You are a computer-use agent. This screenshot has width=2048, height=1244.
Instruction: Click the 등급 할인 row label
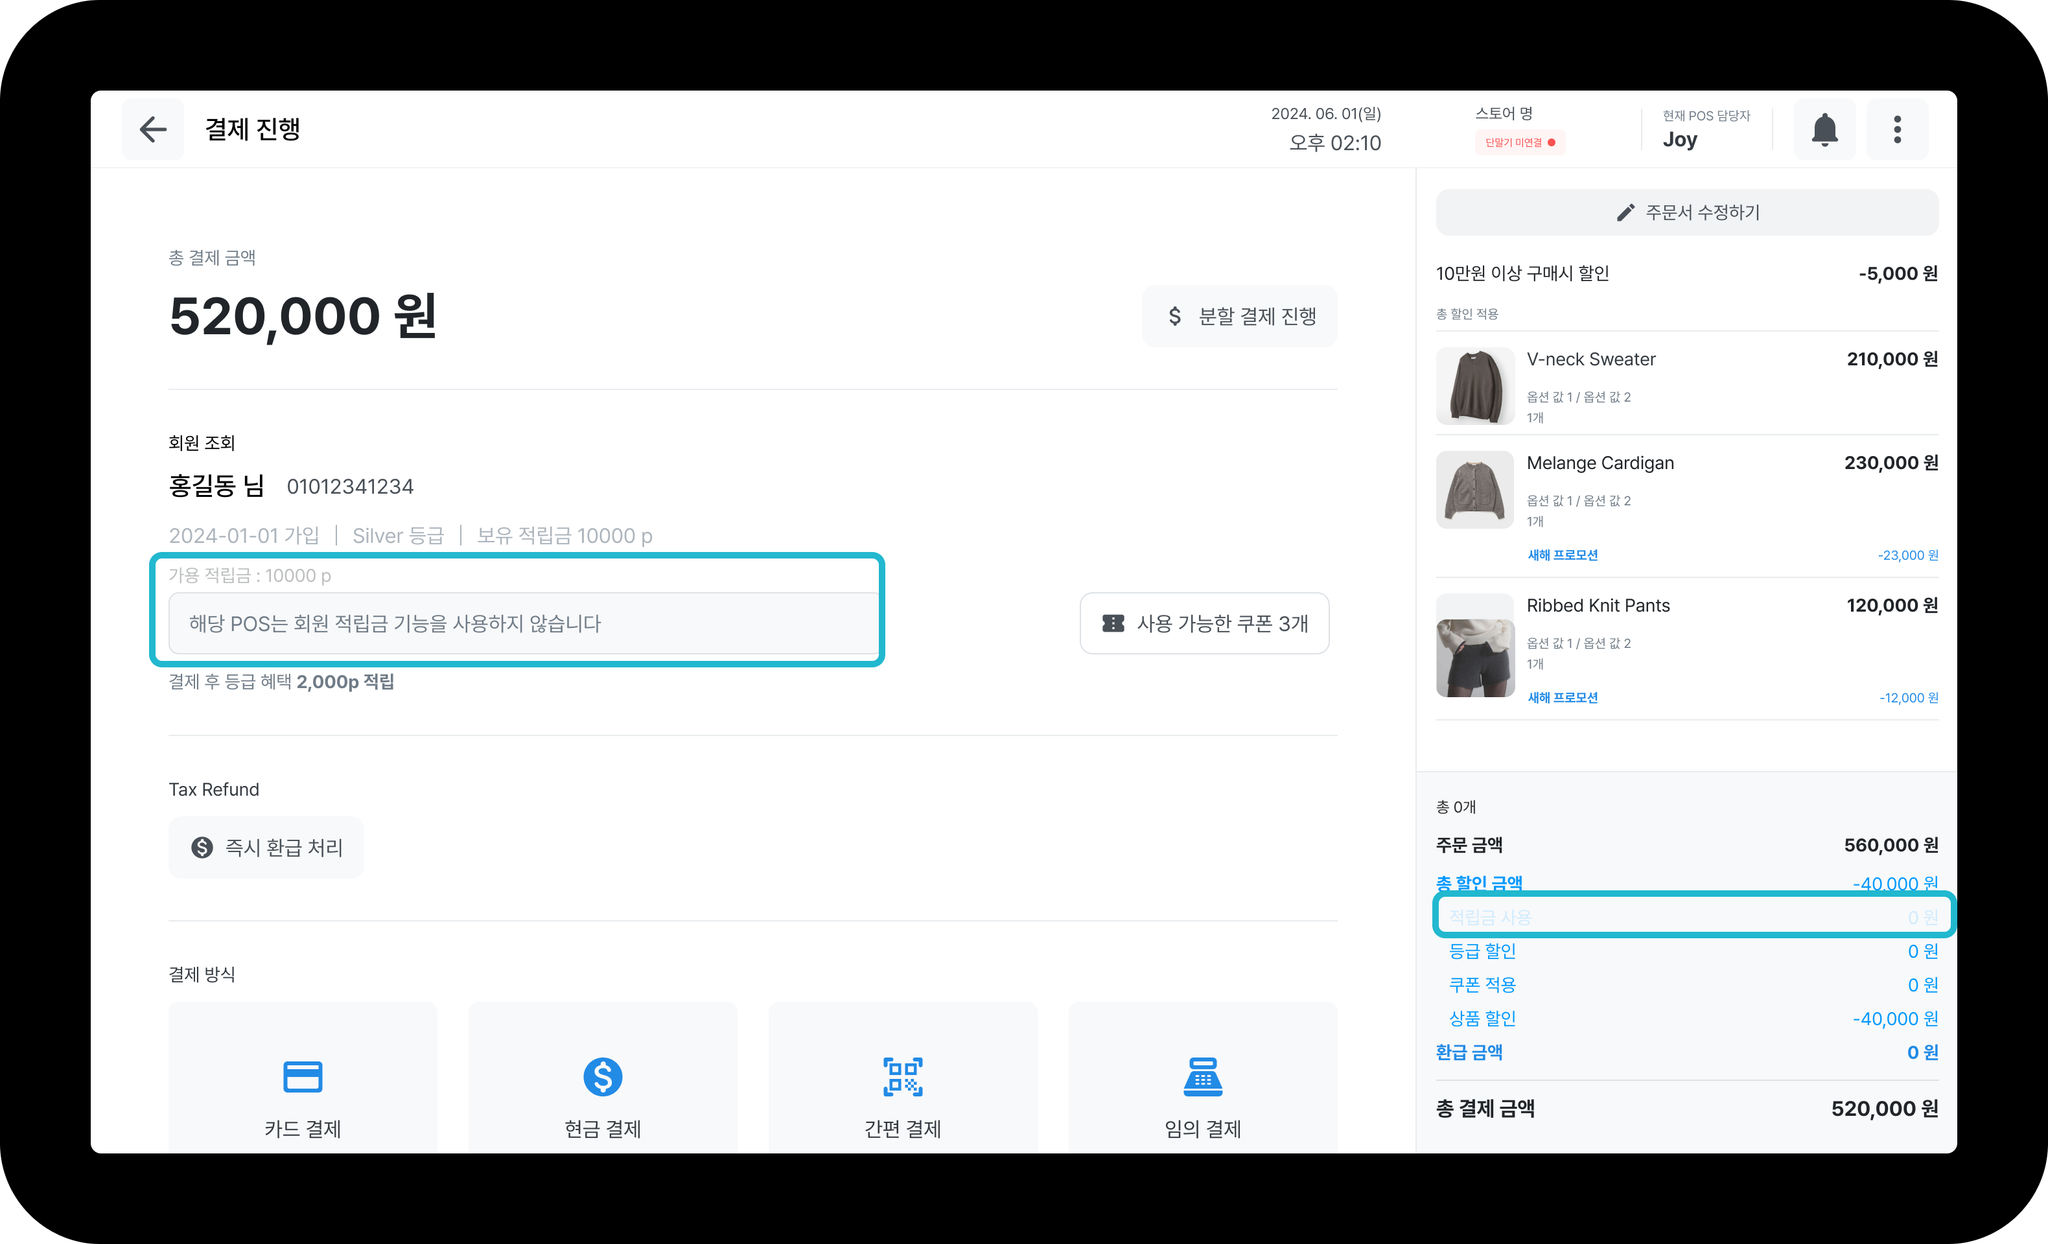point(1482,951)
